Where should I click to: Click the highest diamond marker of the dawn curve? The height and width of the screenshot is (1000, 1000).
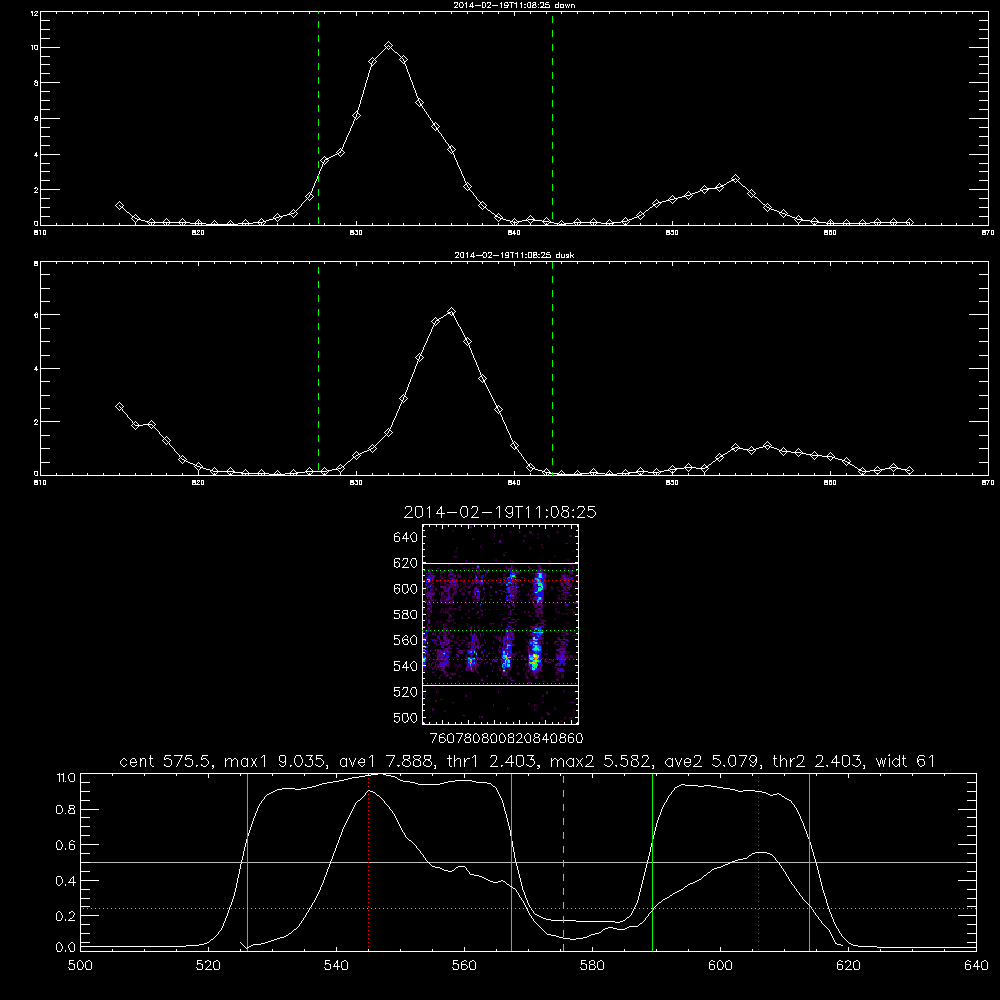tap(388, 46)
